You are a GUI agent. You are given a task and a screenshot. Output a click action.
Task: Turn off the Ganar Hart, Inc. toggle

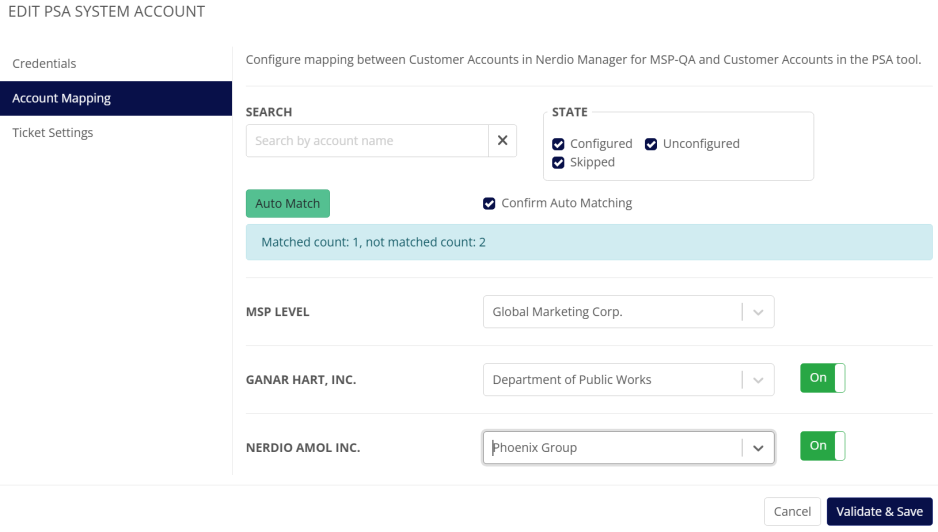coord(822,378)
